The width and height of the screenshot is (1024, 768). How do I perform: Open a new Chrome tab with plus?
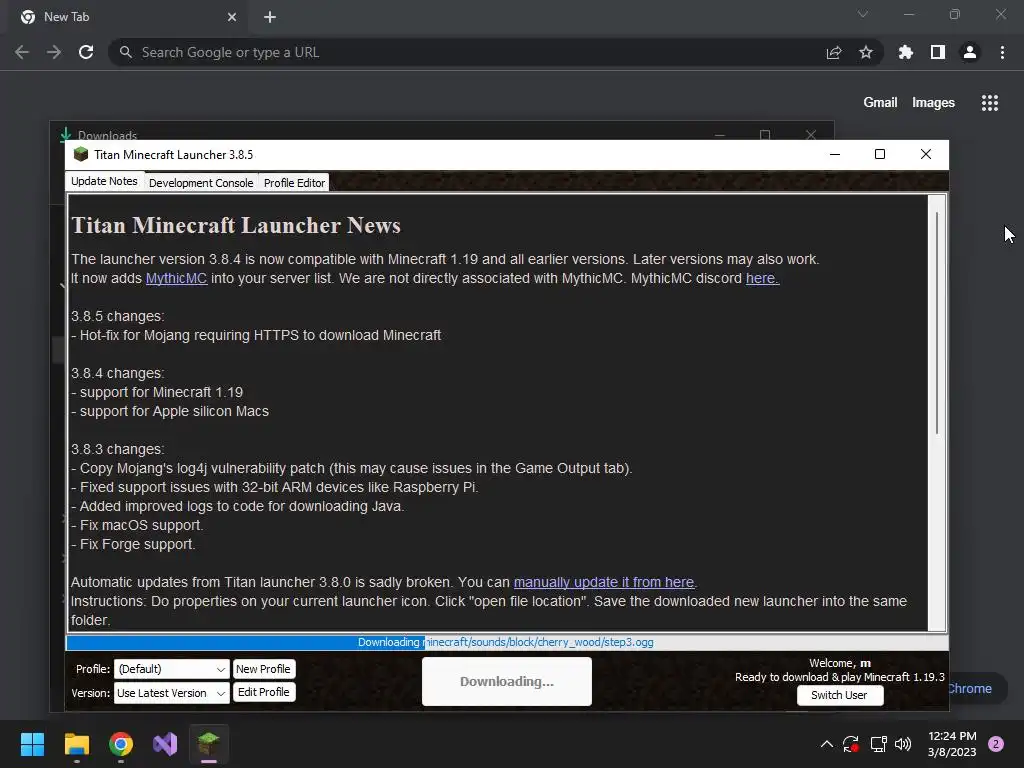pyautogui.click(x=270, y=17)
